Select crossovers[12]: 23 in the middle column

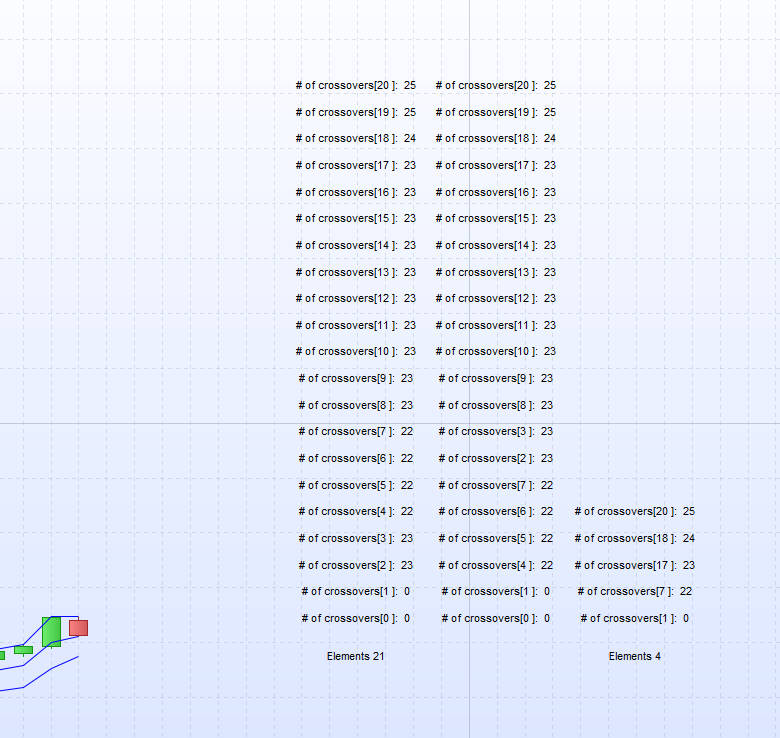click(x=495, y=298)
